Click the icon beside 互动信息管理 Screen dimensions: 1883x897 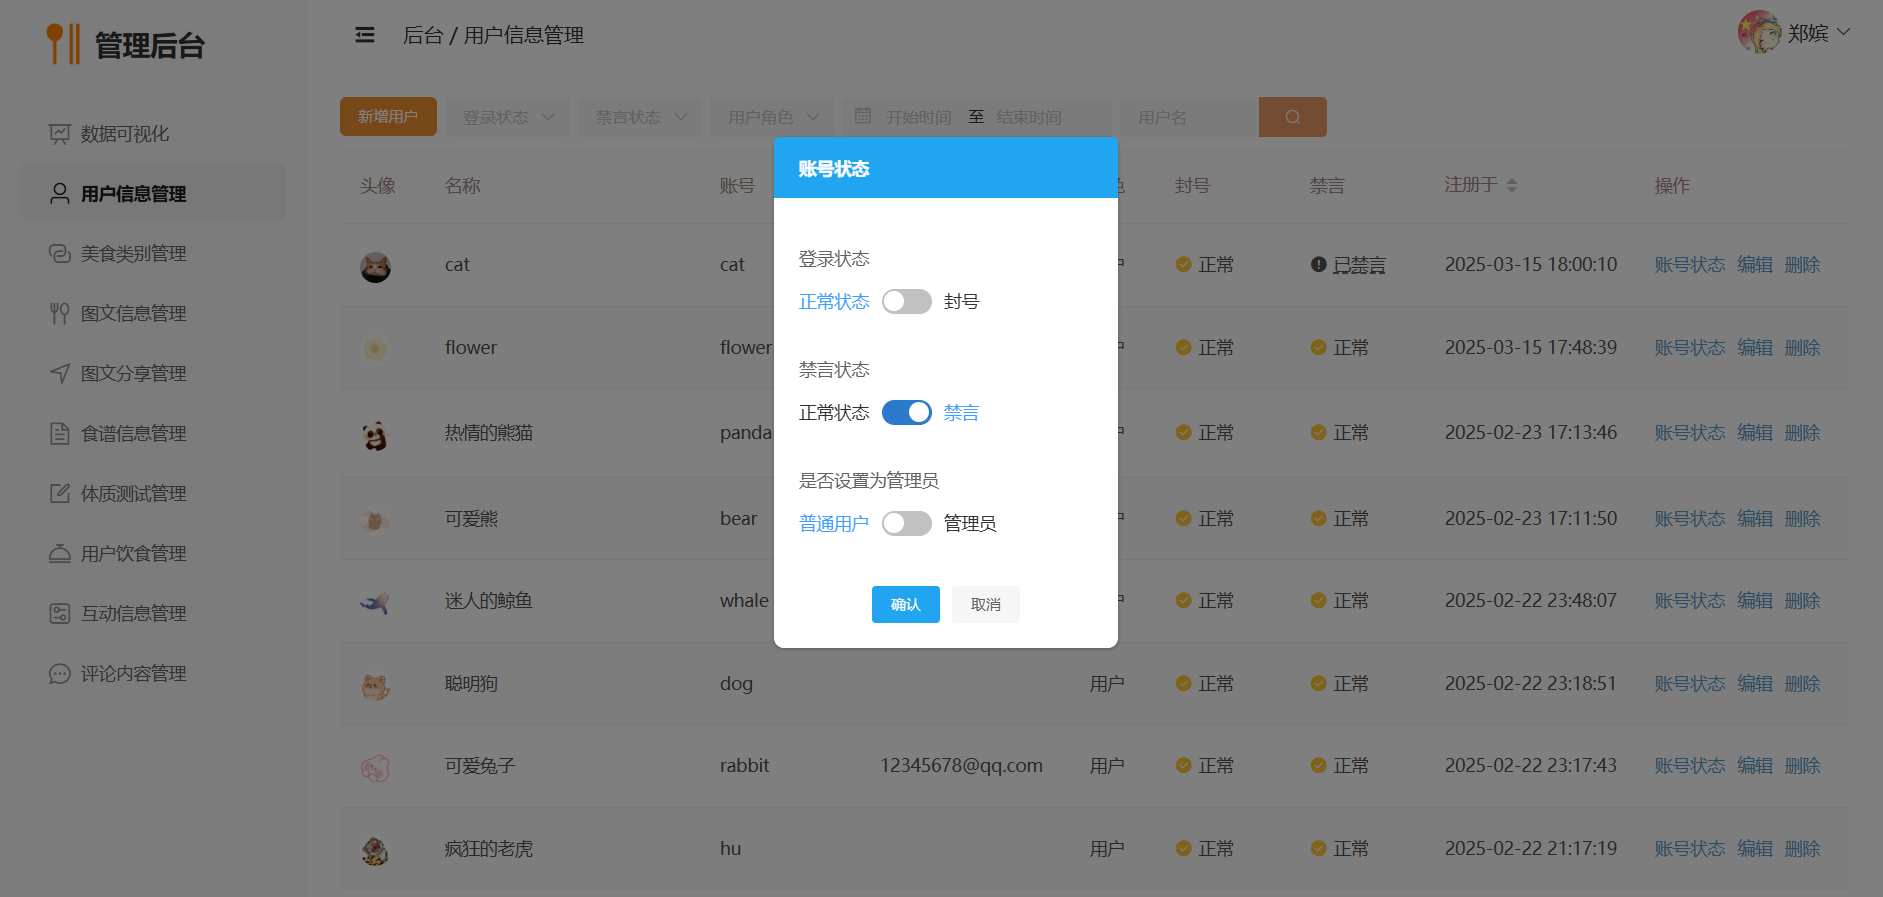click(60, 614)
